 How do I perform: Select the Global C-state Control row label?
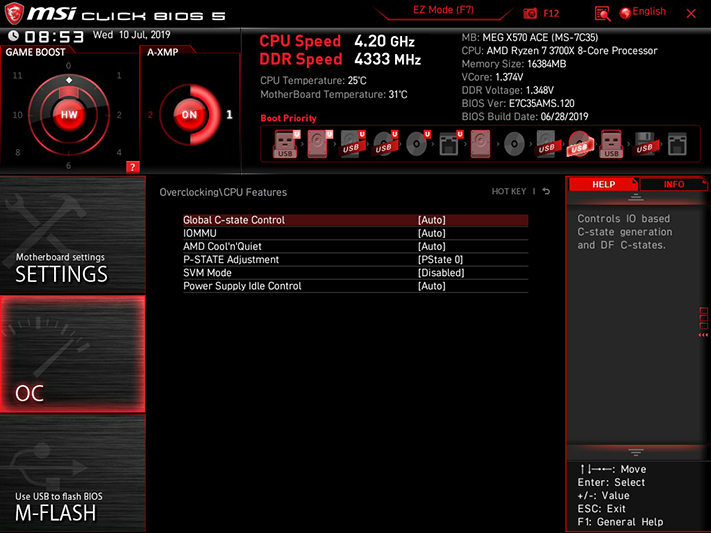click(234, 220)
